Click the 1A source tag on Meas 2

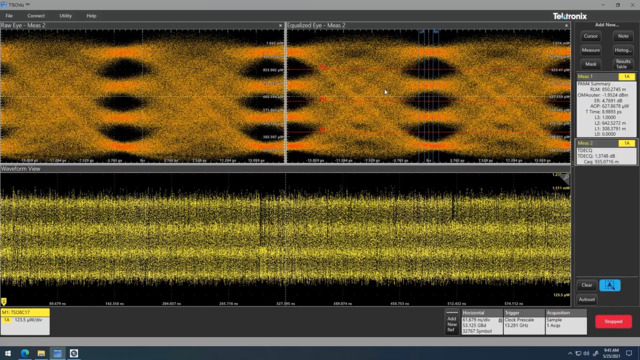pos(627,143)
